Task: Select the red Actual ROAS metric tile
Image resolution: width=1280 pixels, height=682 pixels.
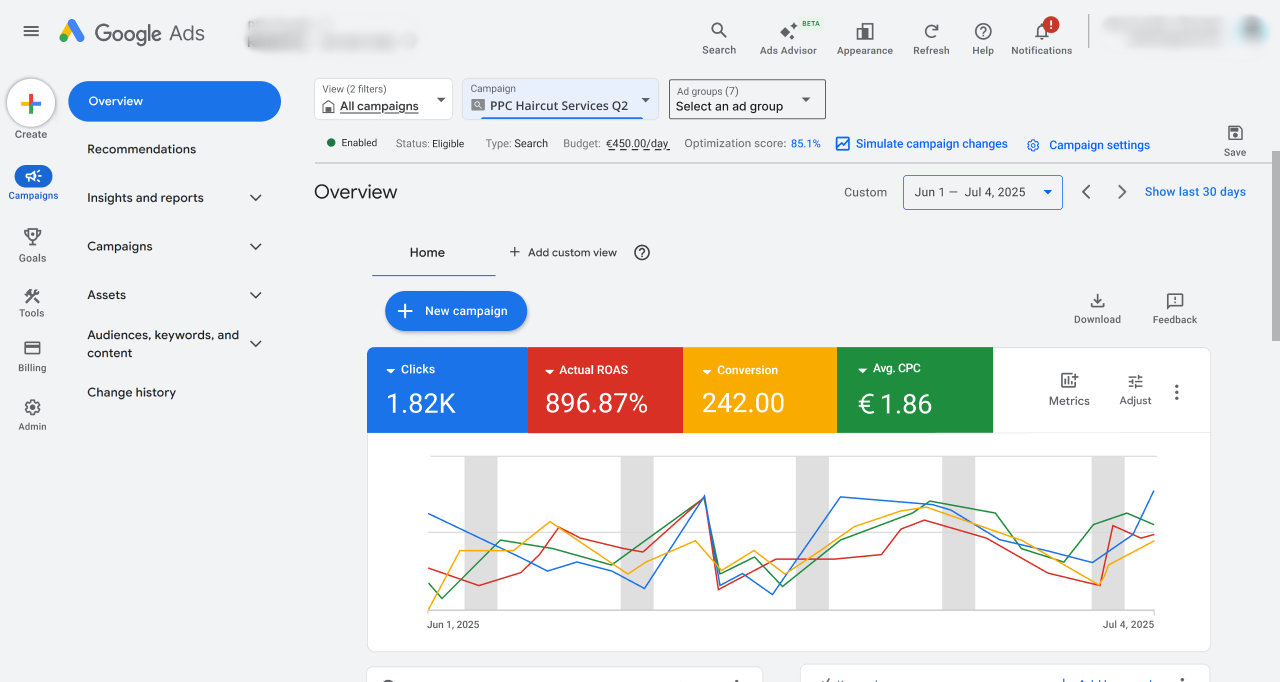Action: (605, 390)
